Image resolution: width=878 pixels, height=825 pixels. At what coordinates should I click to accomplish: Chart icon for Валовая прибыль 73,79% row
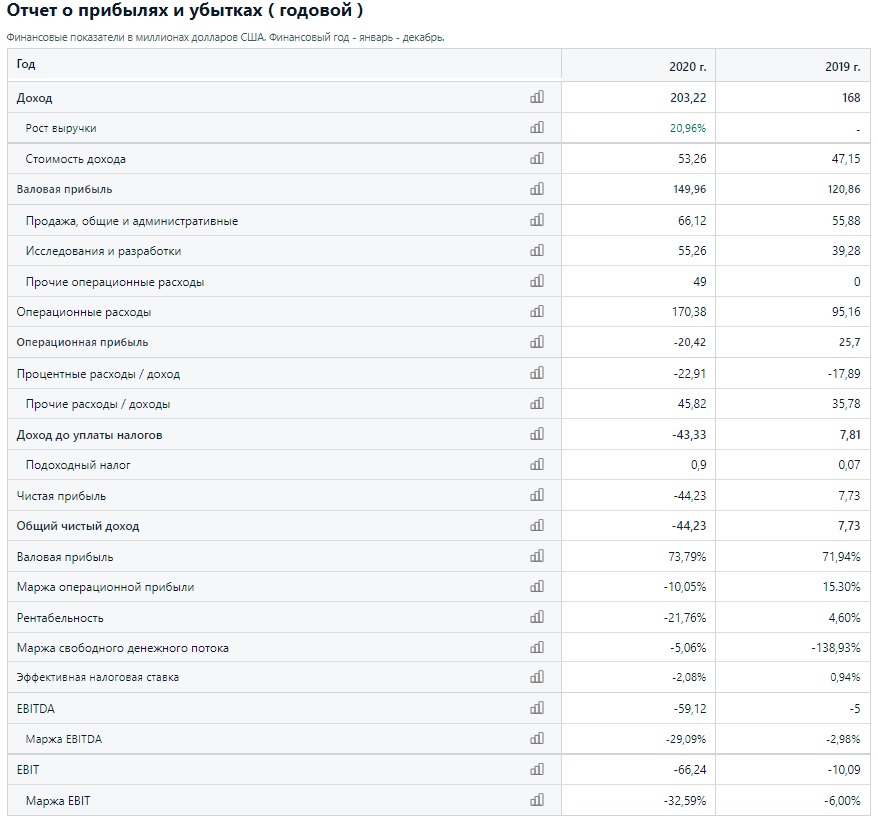[x=536, y=556]
